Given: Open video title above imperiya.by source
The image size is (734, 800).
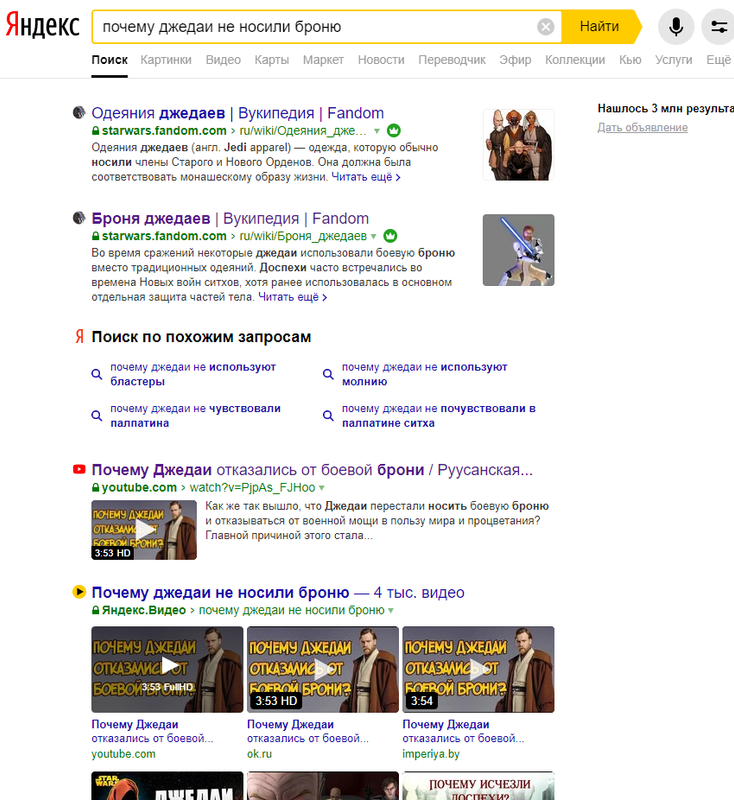Looking at the screenshot, I should pos(463,731).
